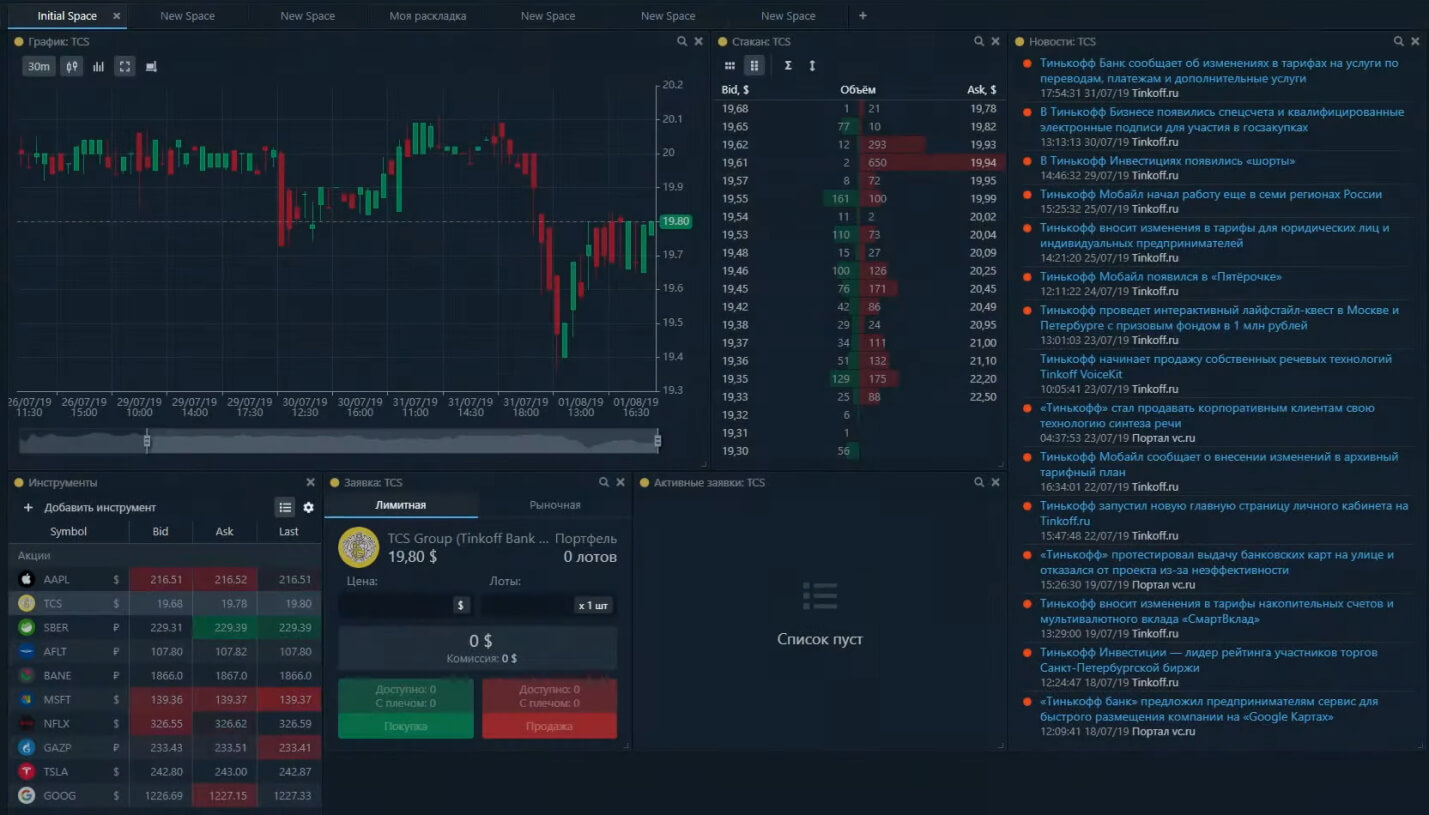
Task: Search instrument in the Стакан TCS panel
Action: [979, 41]
